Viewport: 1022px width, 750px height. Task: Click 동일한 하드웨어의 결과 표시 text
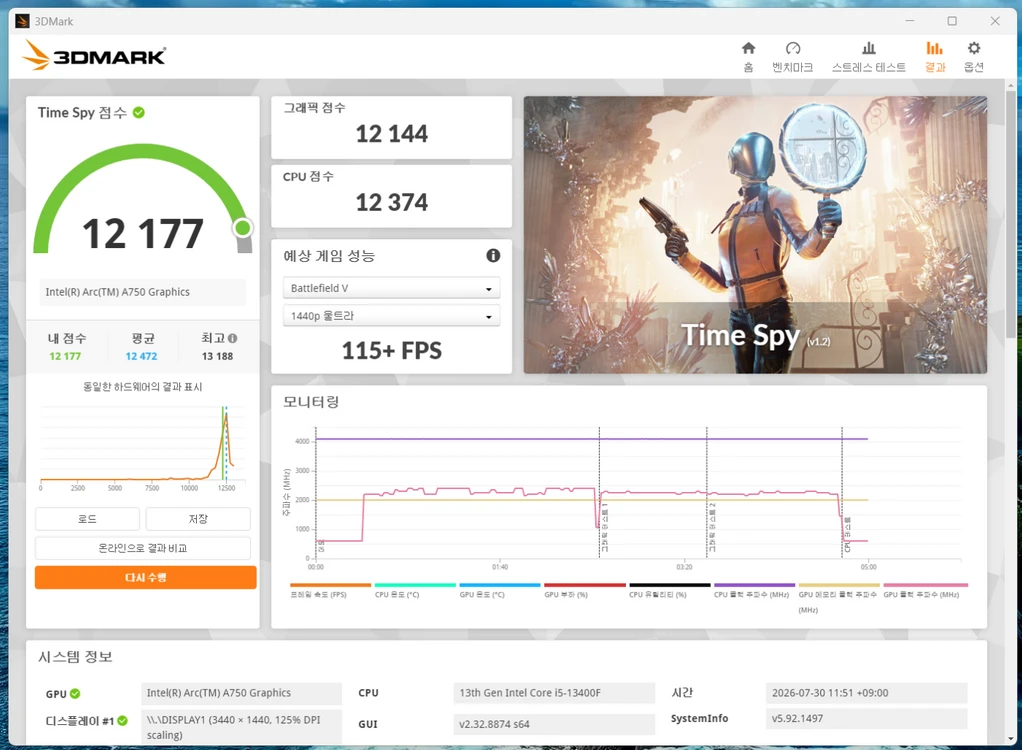tap(143, 386)
